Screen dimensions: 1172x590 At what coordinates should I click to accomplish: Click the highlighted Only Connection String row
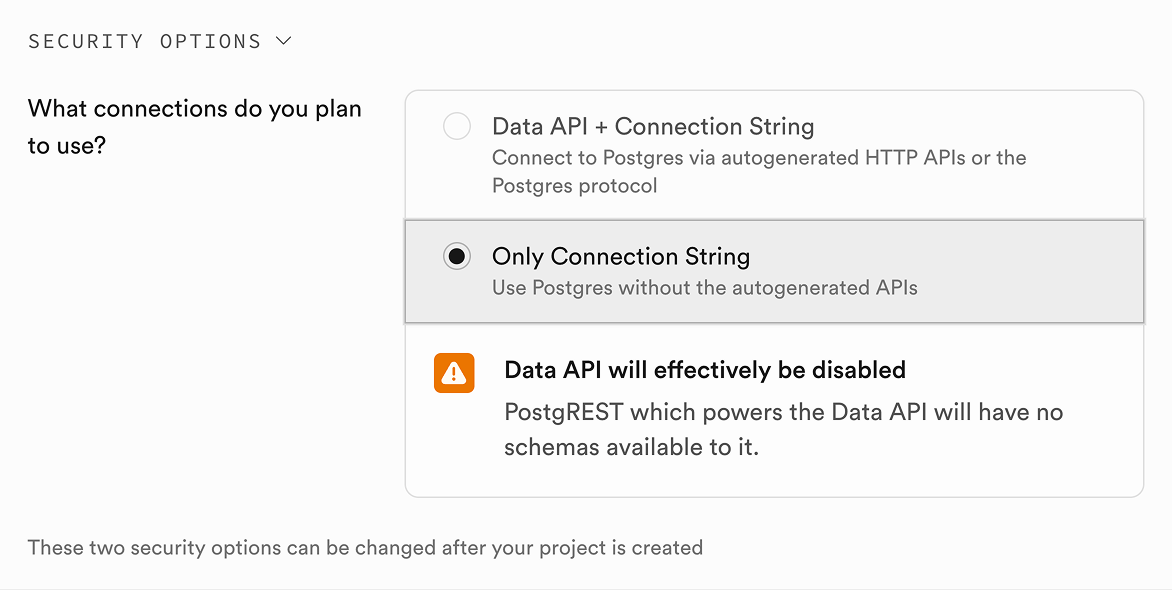(x=770, y=270)
